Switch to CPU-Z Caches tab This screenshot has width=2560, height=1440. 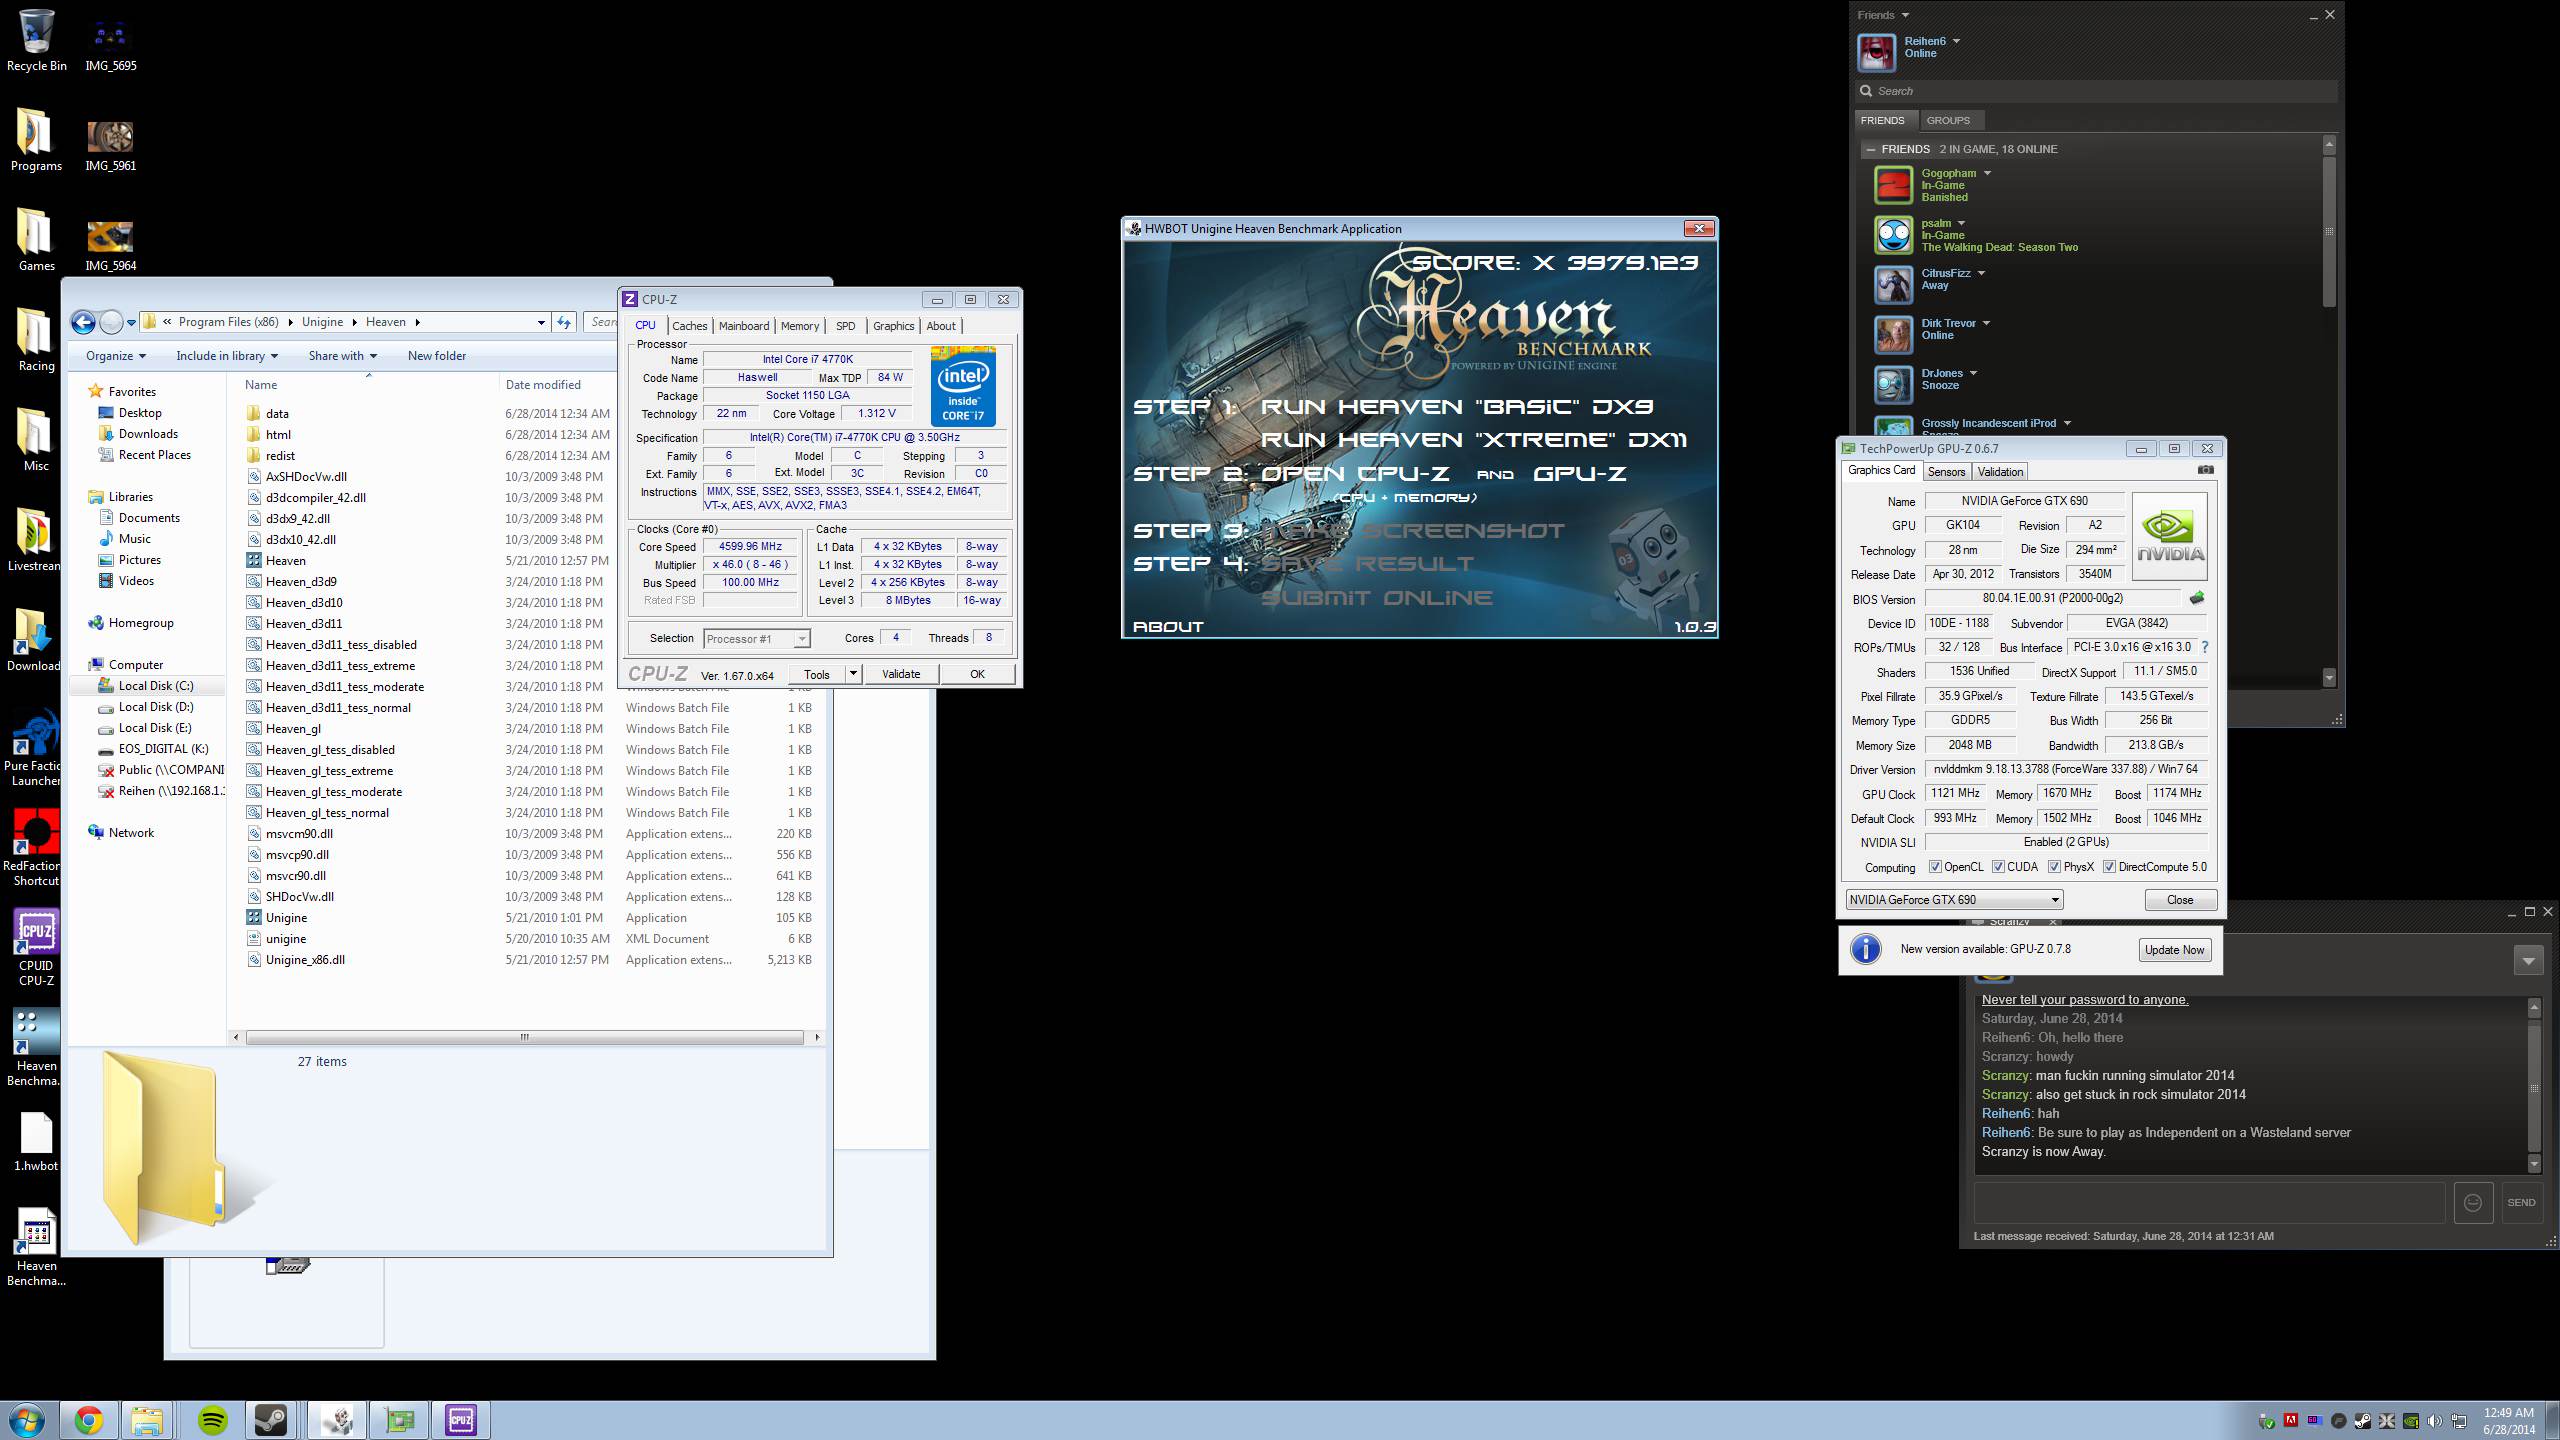pyautogui.click(x=689, y=326)
